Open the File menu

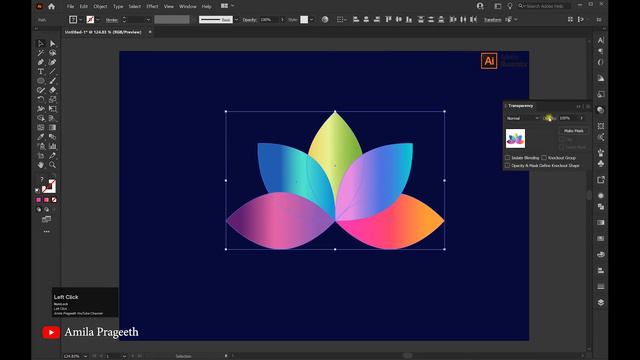pyautogui.click(x=71, y=7)
